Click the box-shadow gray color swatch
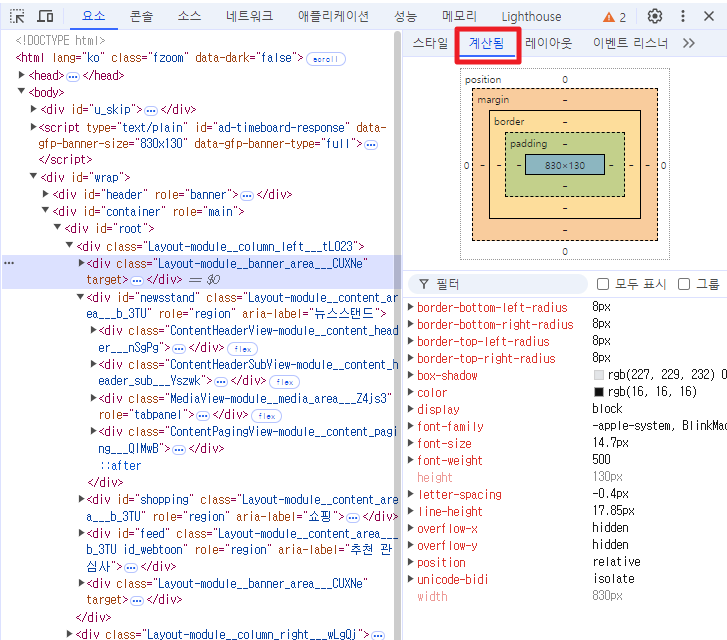 pyautogui.click(x=599, y=375)
